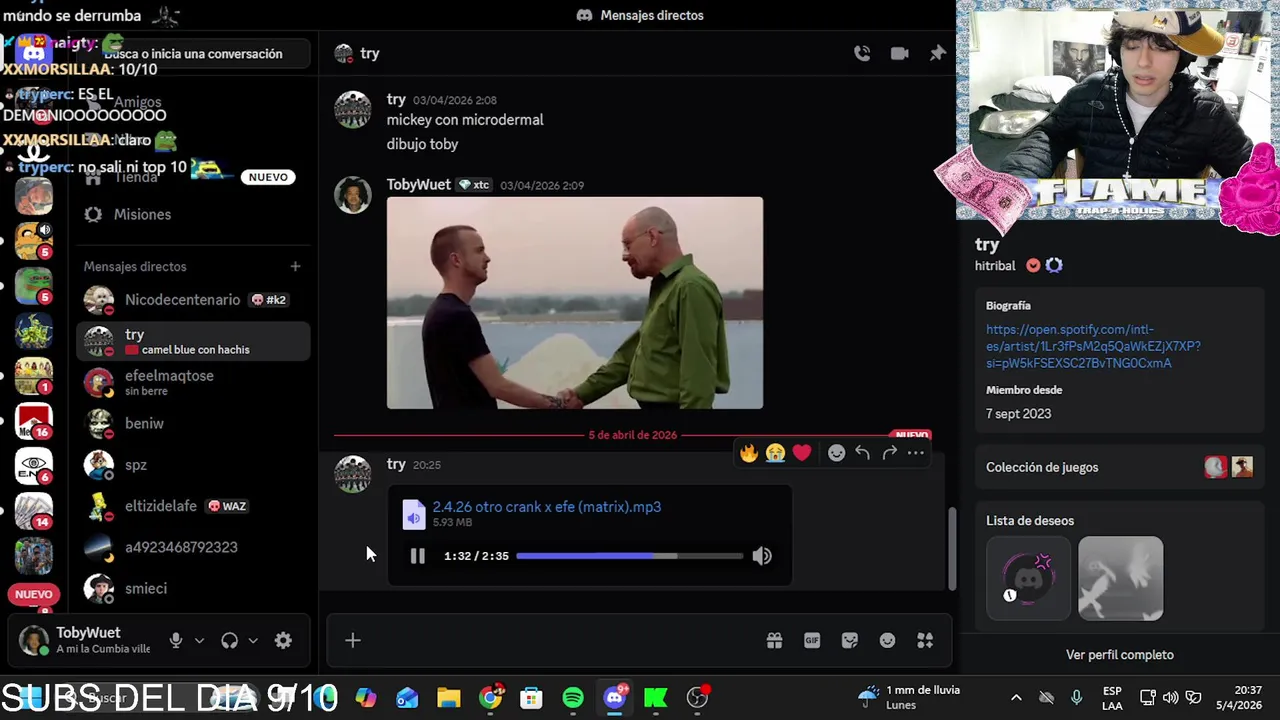Open Colección de juegos section
The image size is (1280, 720).
(x=1119, y=467)
